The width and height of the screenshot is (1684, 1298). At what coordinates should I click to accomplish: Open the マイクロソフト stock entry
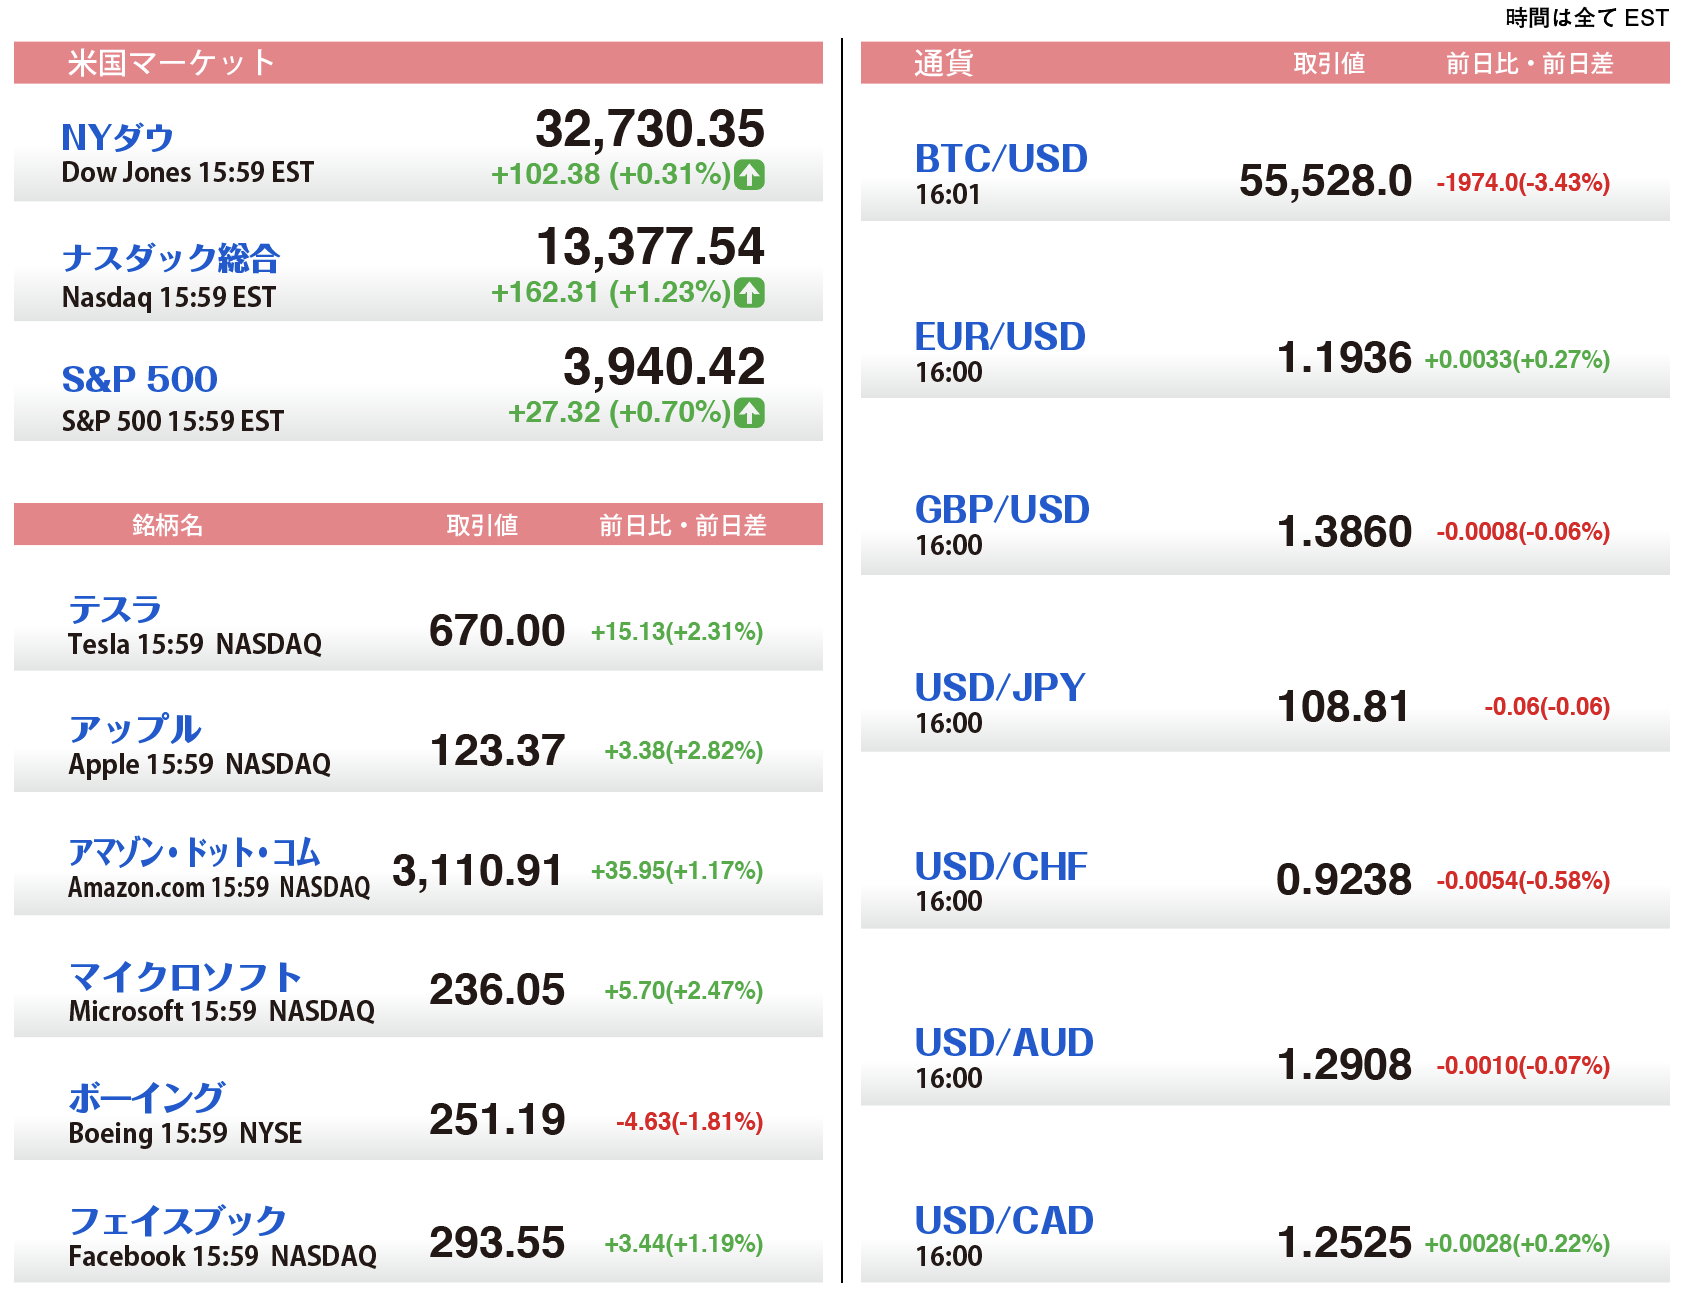185,976
